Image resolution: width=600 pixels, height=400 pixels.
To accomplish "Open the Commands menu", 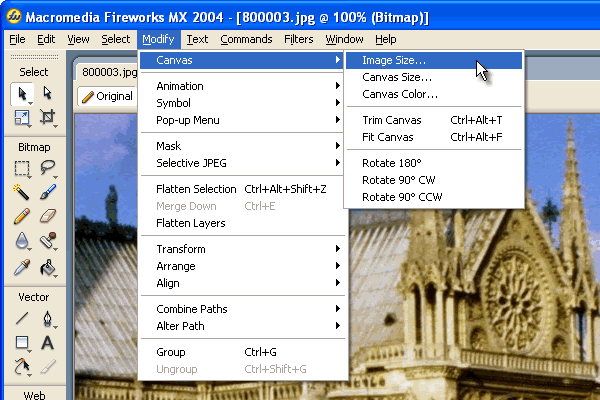I will pyautogui.click(x=246, y=39).
